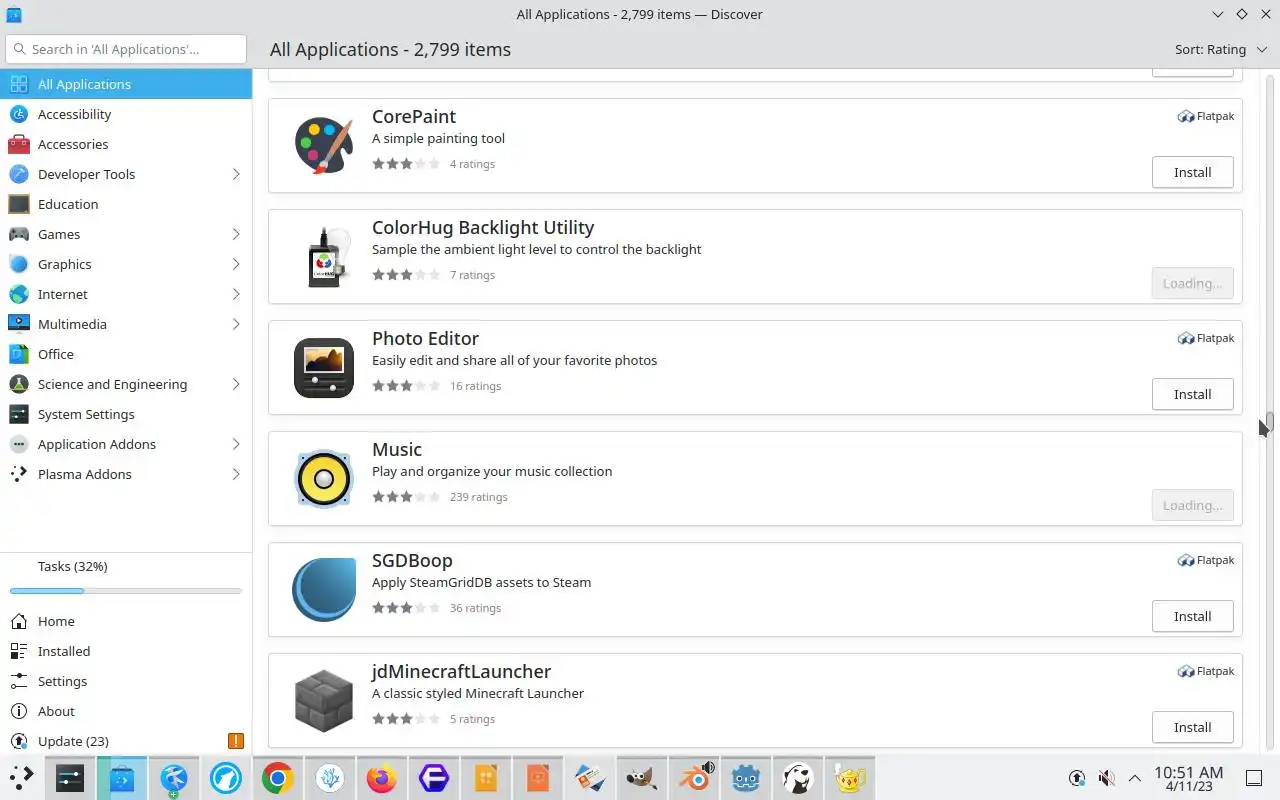Click the show desktop icon
Screen dimensions: 1280x800
pos(1254,778)
